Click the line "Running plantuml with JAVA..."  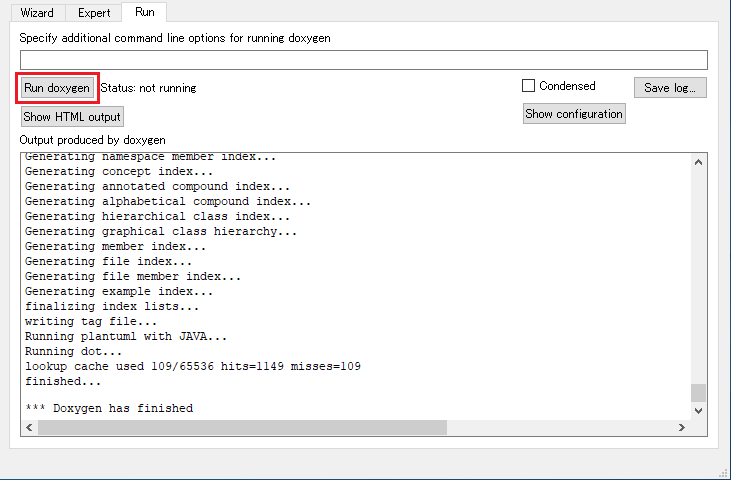point(126,336)
